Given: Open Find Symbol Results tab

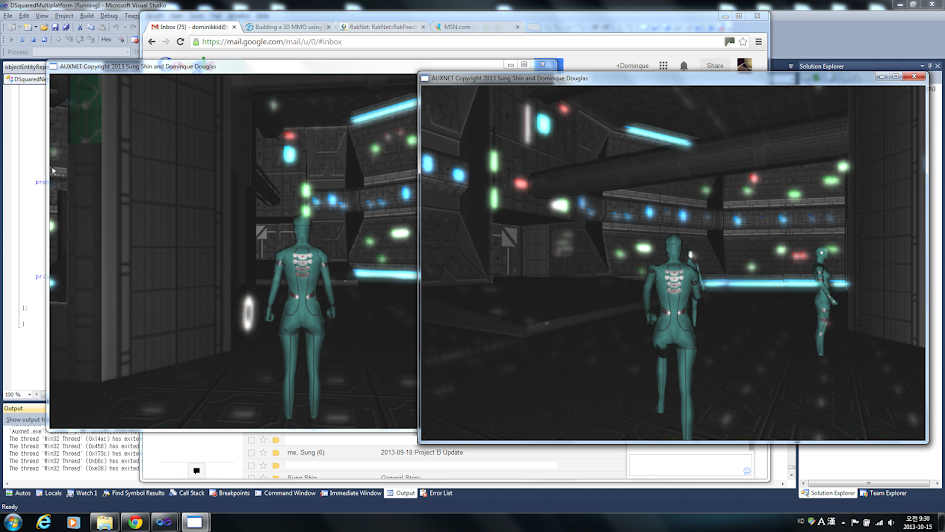Looking at the screenshot, I should pos(133,493).
